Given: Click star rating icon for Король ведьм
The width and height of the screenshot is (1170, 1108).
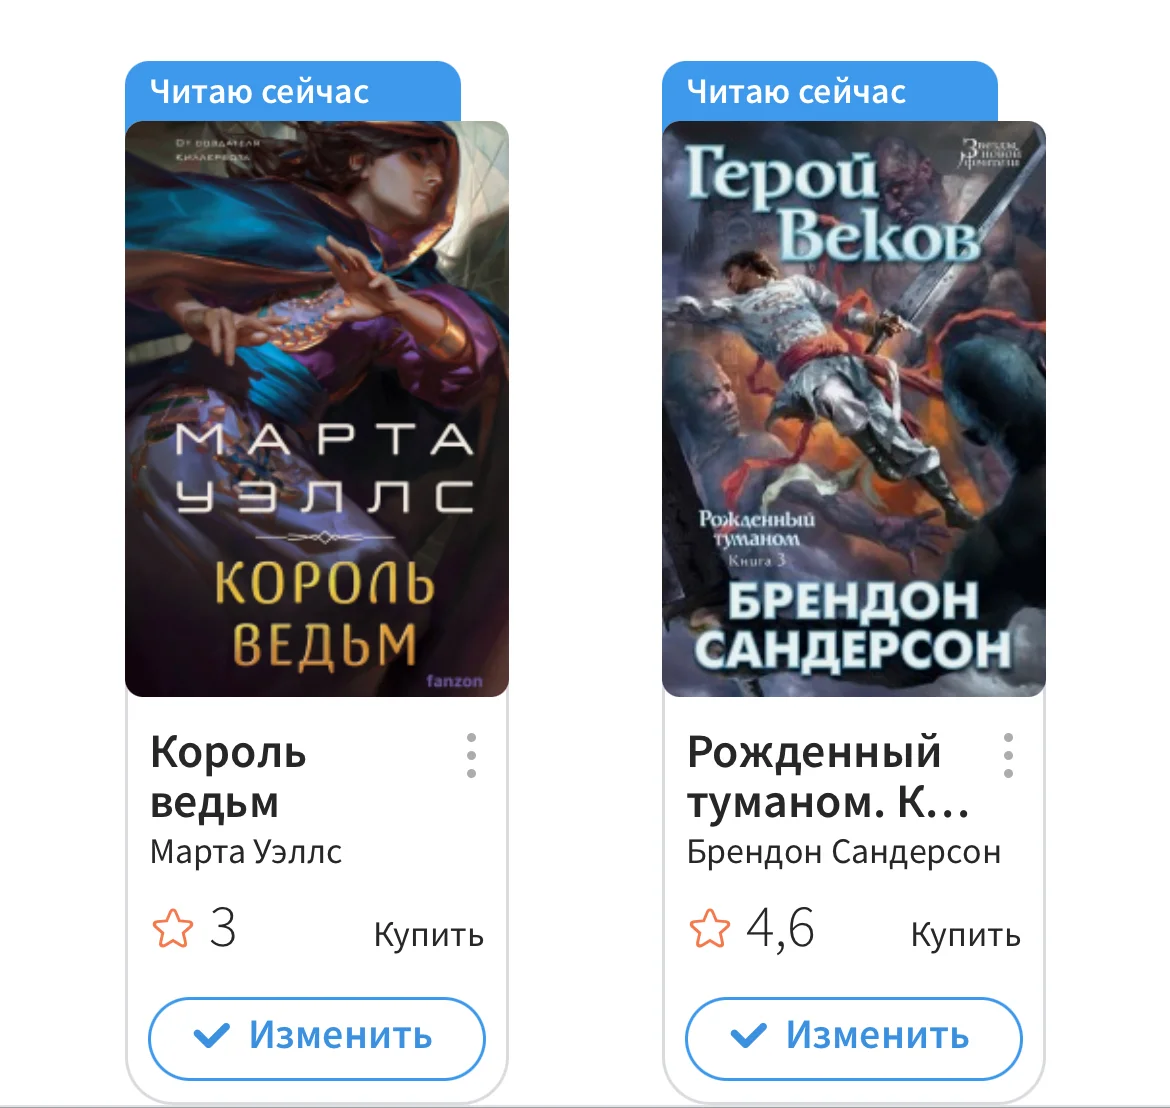Looking at the screenshot, I should [x=172, y=928].
